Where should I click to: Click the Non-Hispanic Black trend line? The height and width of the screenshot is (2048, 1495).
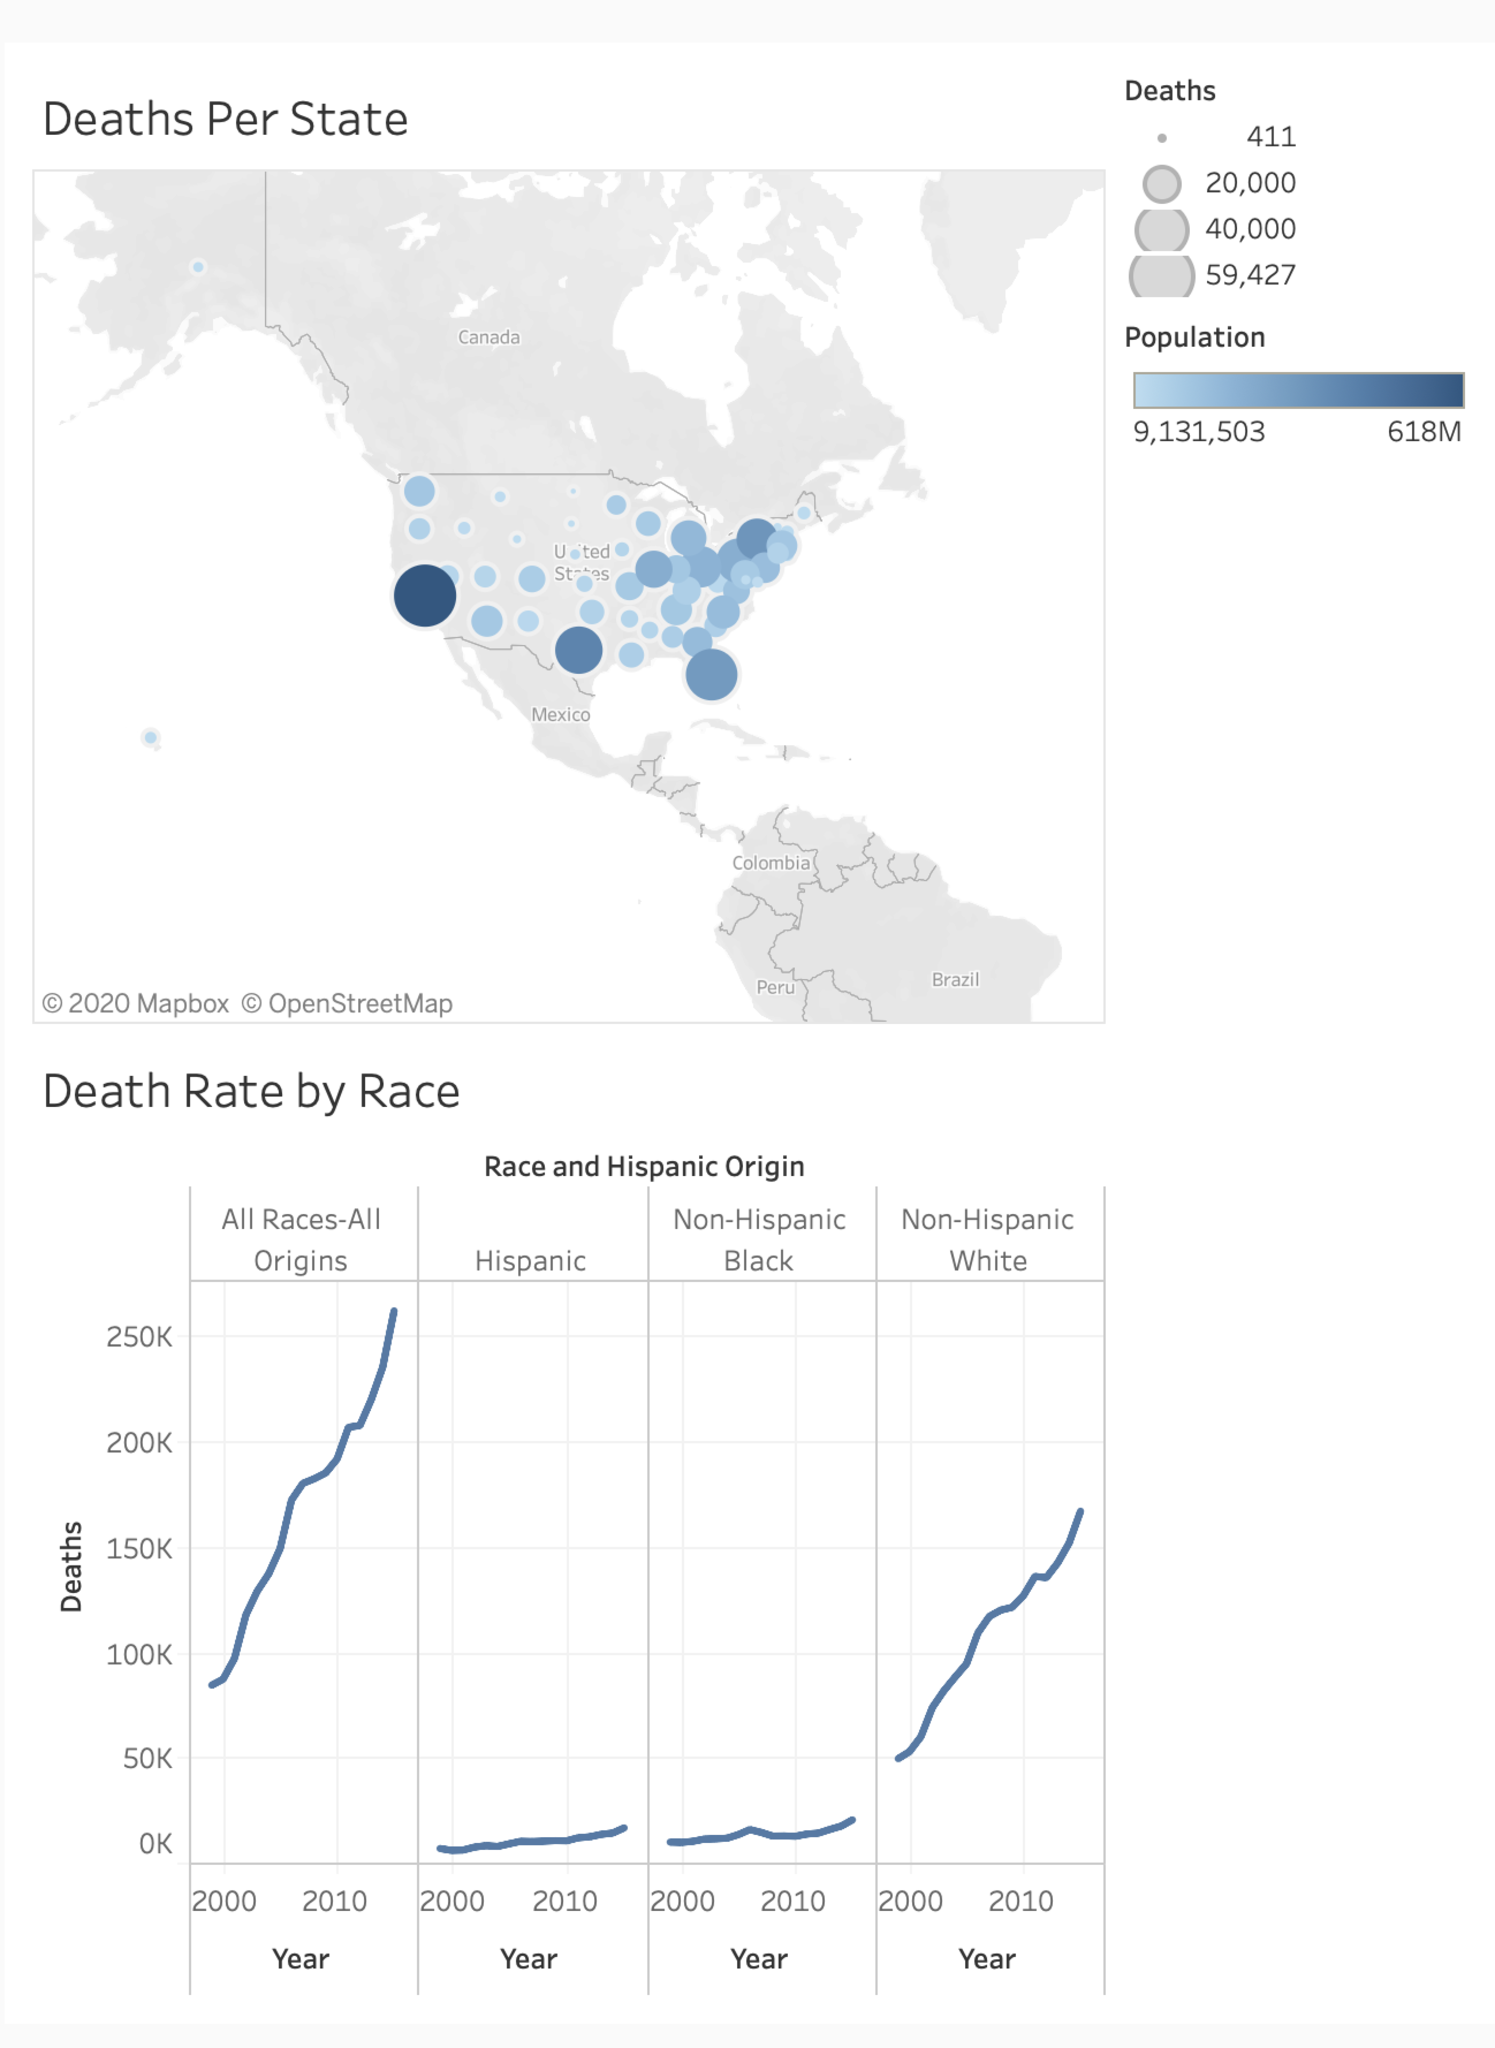760,1833
